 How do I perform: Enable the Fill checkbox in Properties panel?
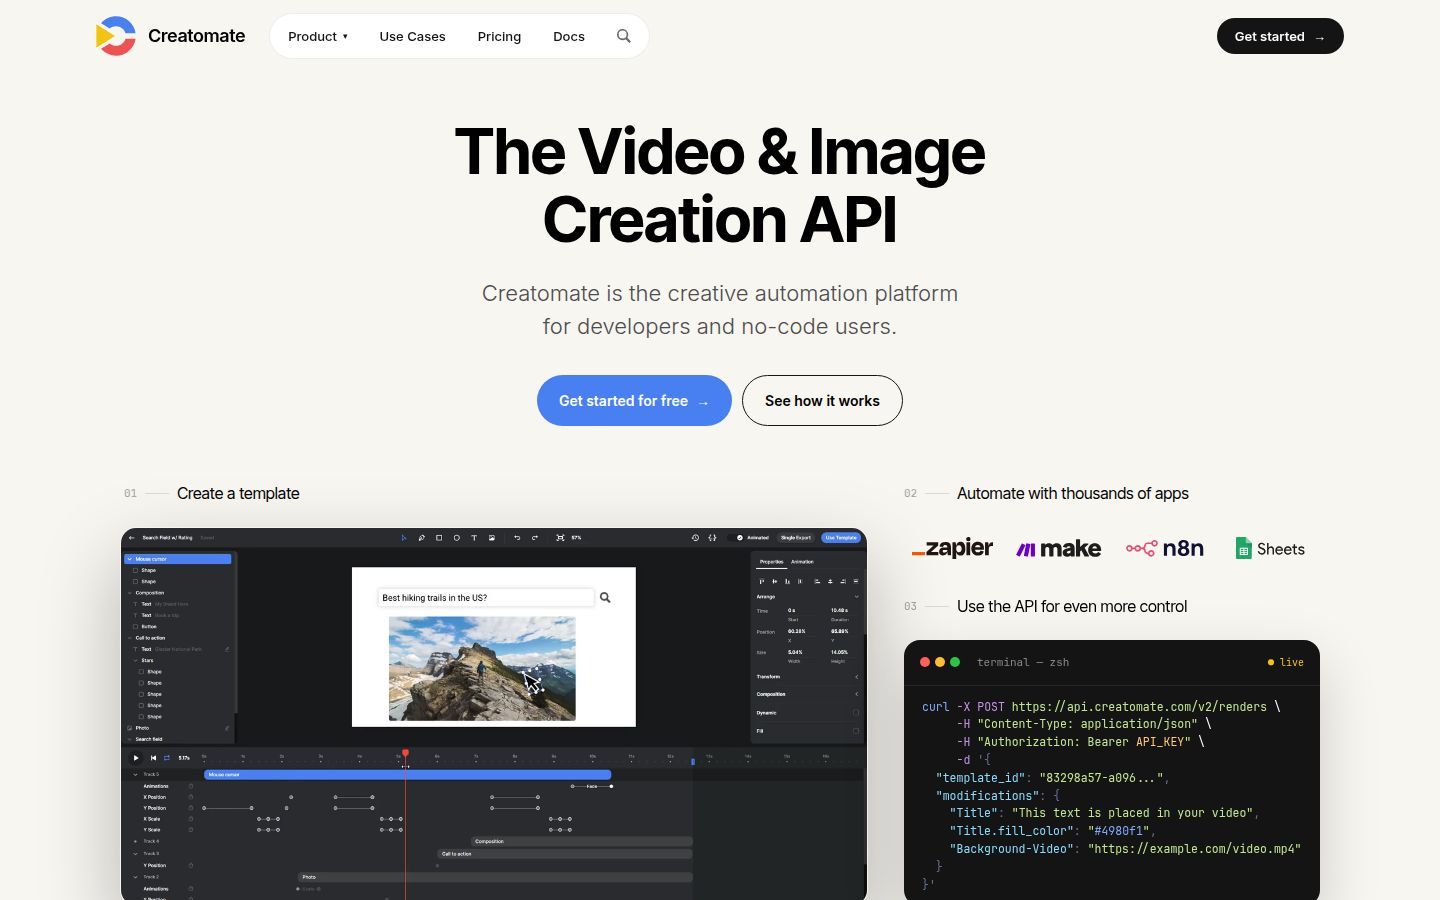click(856, 731)
